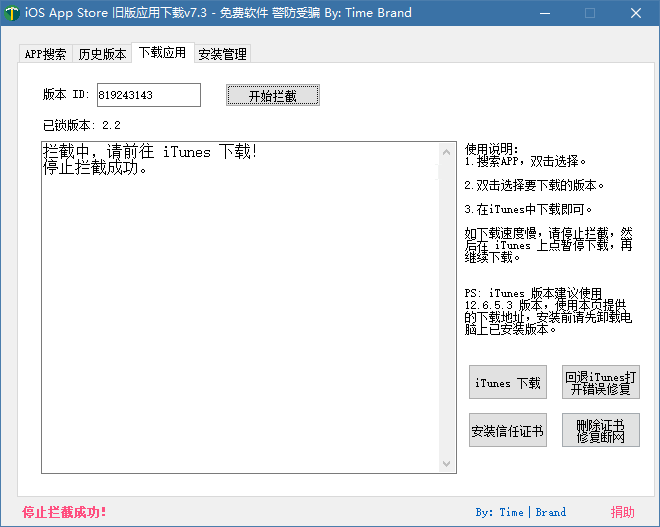Click instruction text 3.在iTunes中下载即可。

(528, 209)
